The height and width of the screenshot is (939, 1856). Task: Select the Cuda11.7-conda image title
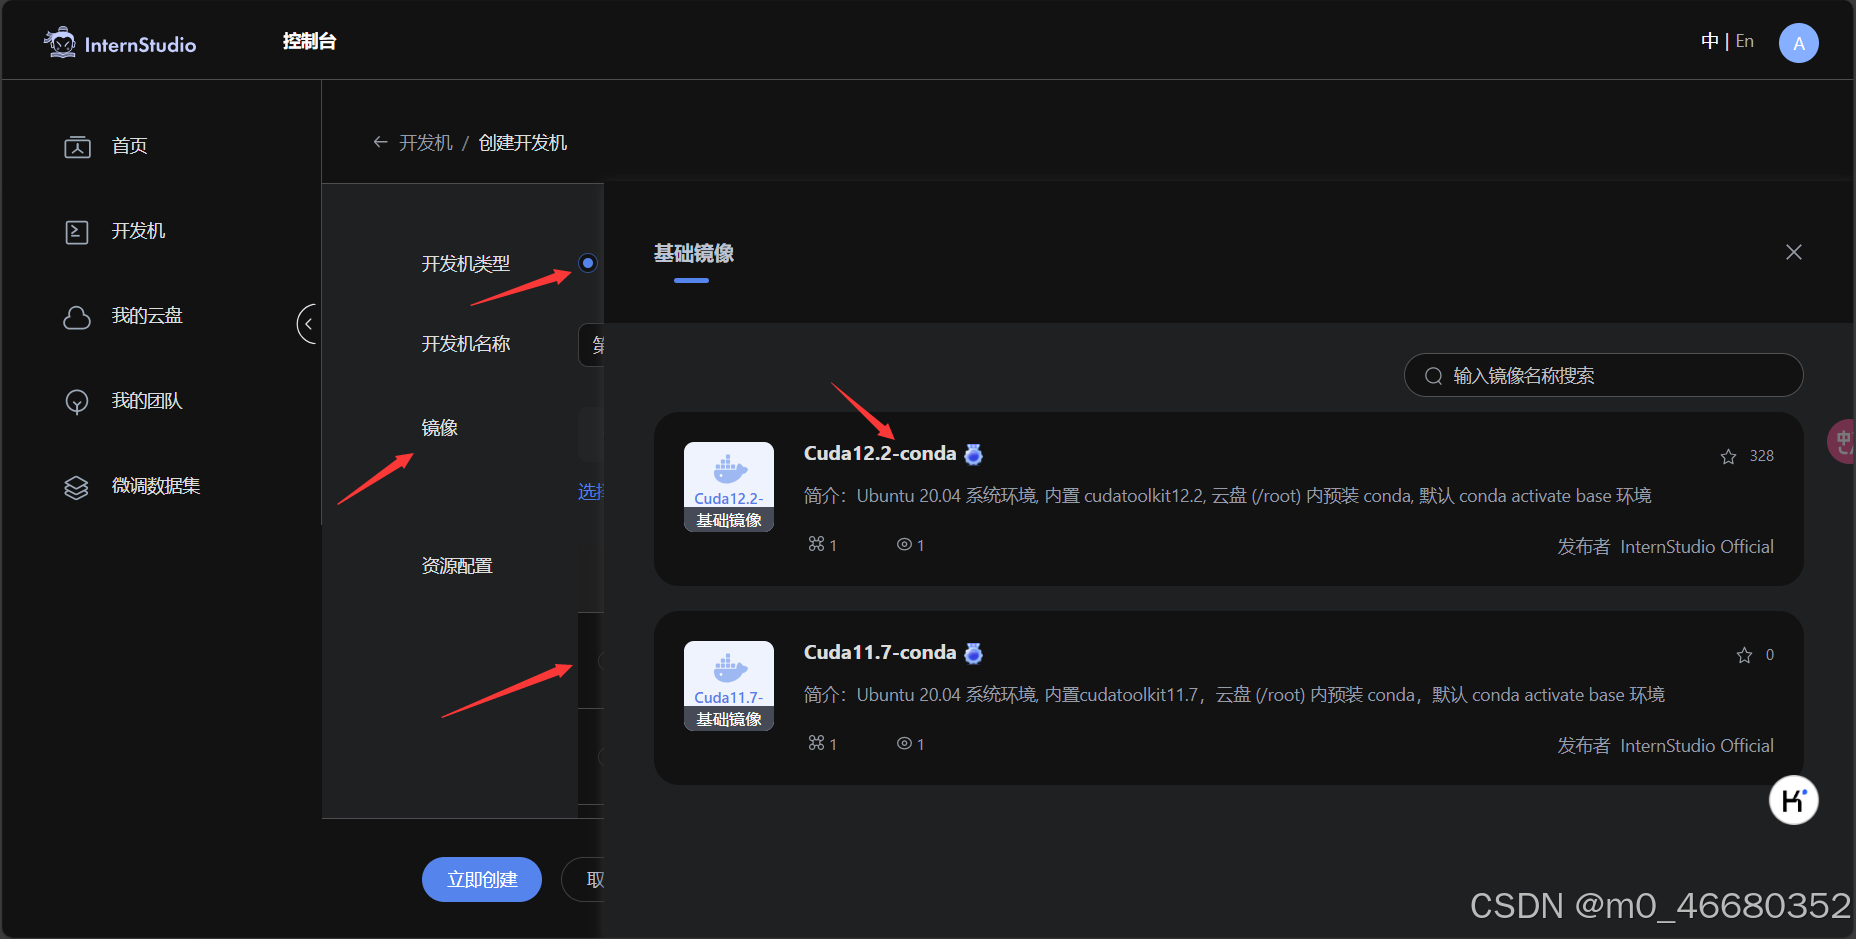[x=880, y=652]
